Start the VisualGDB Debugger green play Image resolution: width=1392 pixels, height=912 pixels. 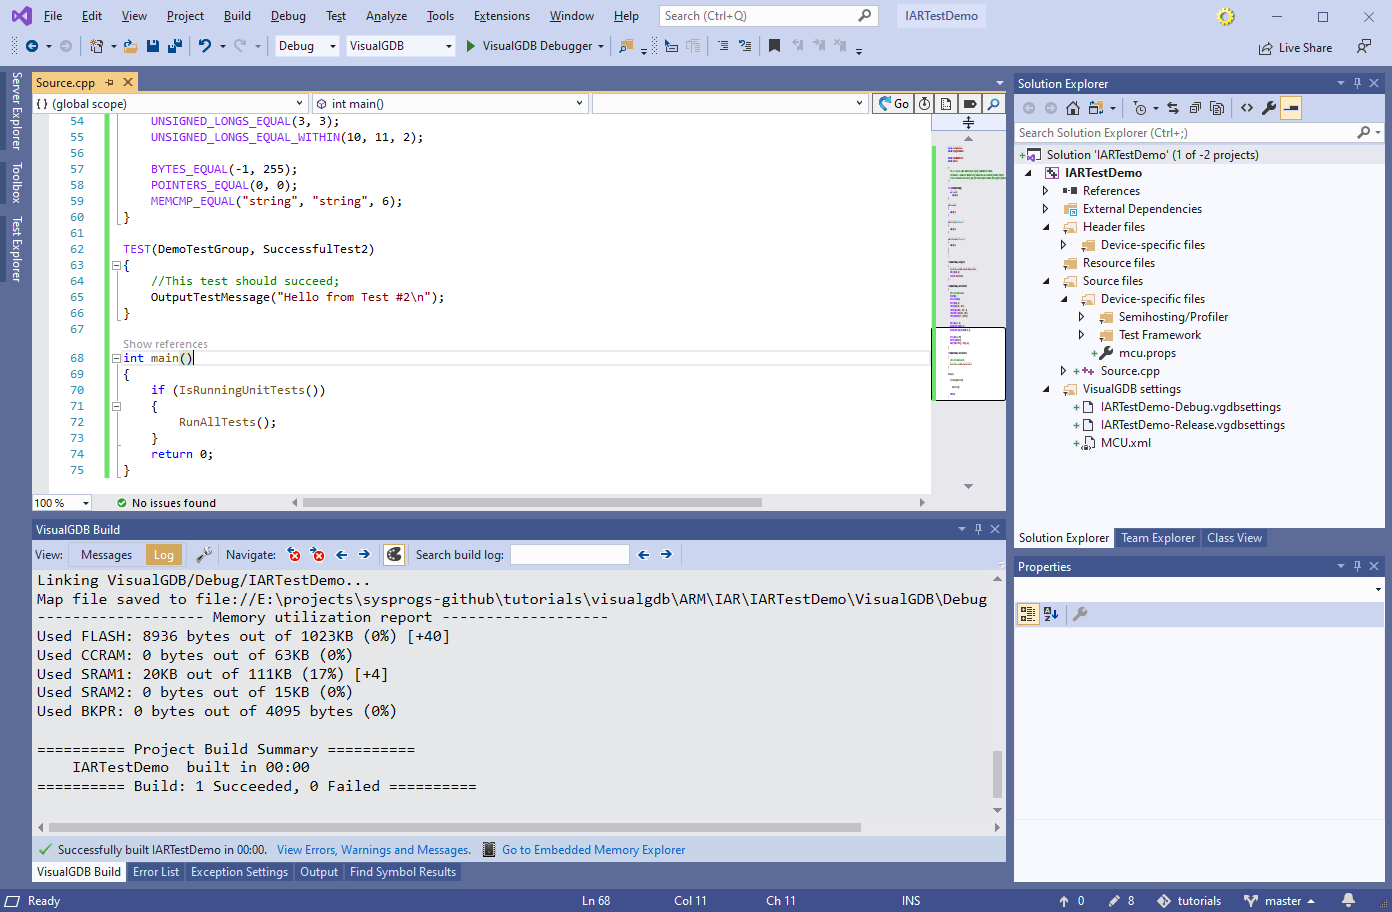[x=471, y=46]
